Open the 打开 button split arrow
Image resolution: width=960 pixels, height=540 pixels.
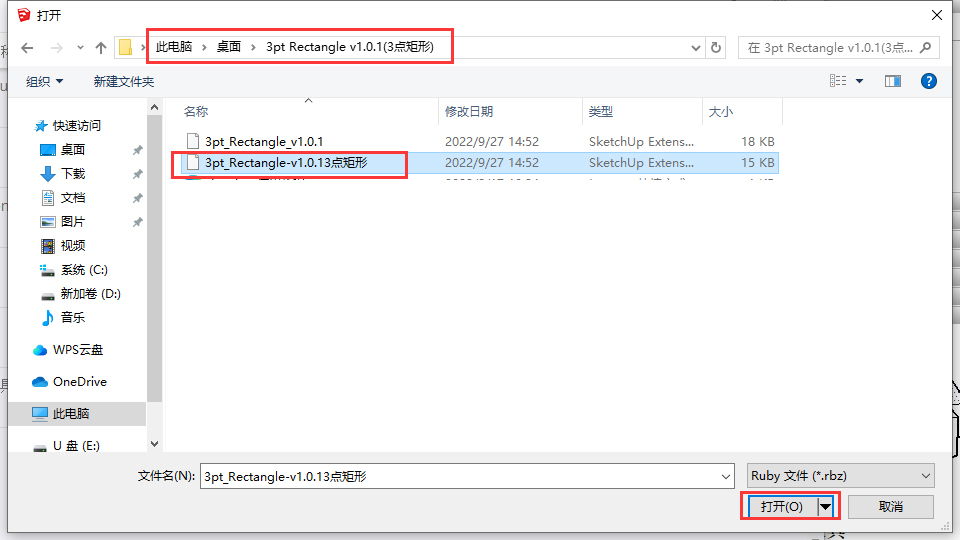pos(825,506)
